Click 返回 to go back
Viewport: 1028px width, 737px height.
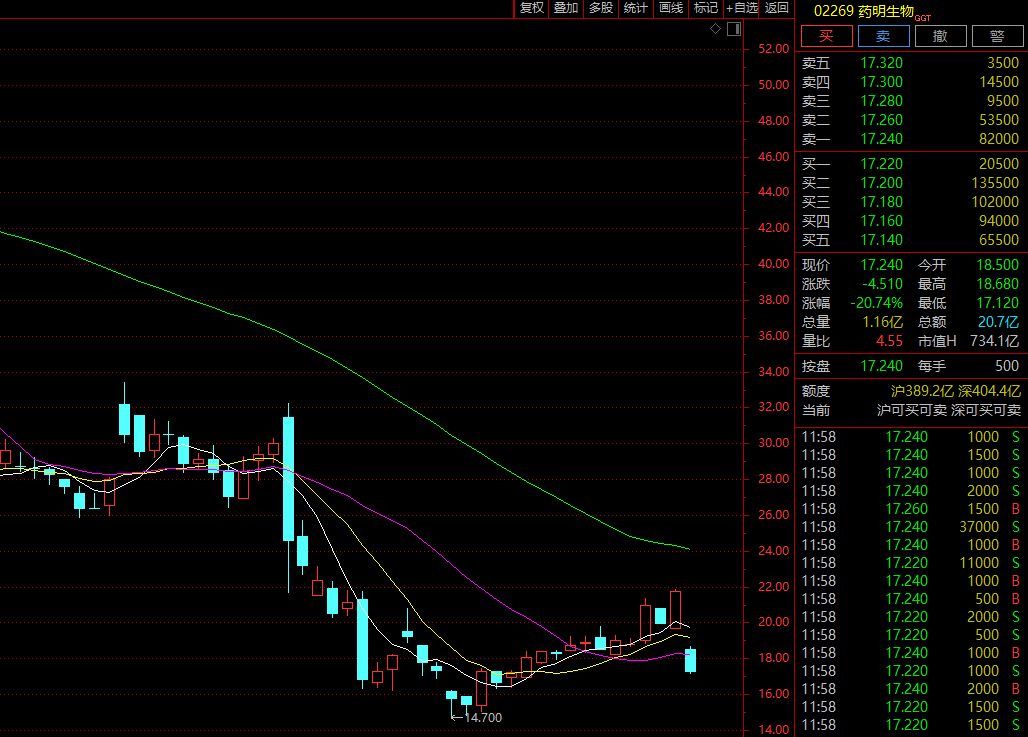tap(776, 8)
